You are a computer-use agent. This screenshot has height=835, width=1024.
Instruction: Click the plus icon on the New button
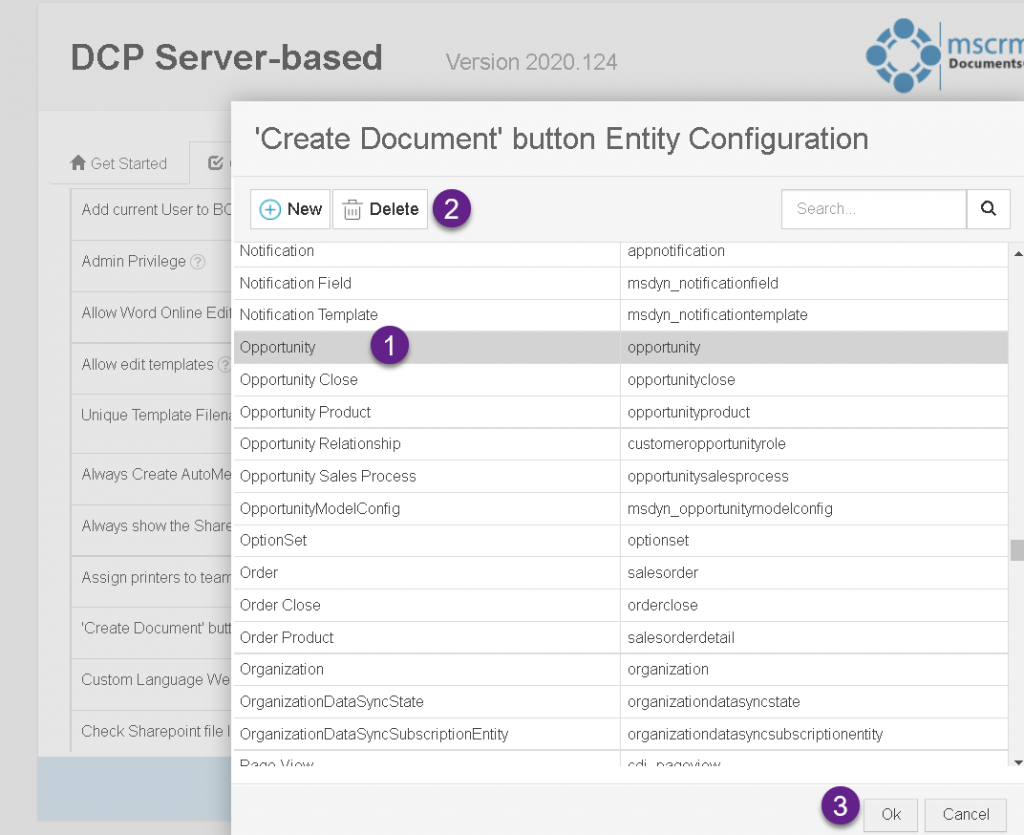tap(270, 209)
